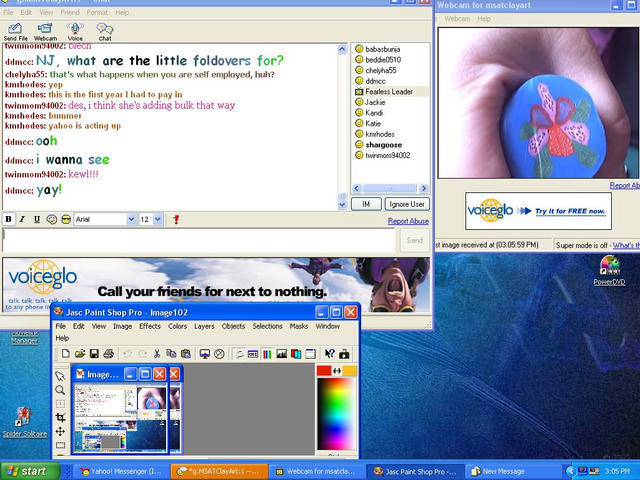Image resolution: width=640 pixels, height=480 pixels.
Task: Click voiceglo Try it for FREE now link
Action: [x=570, y=211]
